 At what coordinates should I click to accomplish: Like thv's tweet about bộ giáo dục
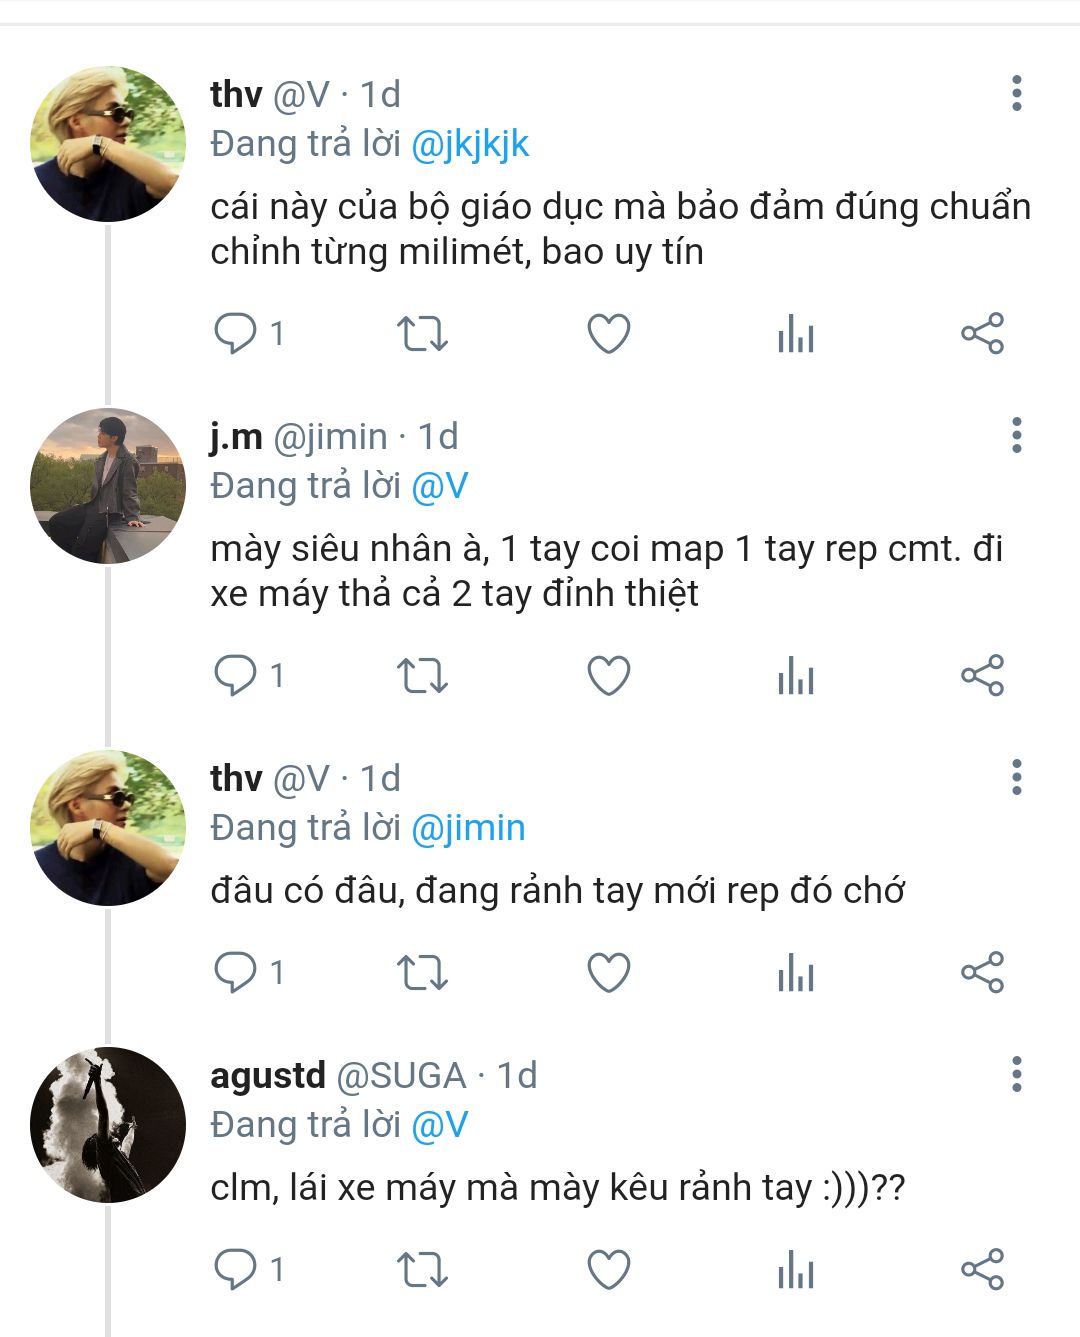tap(608, 334)
